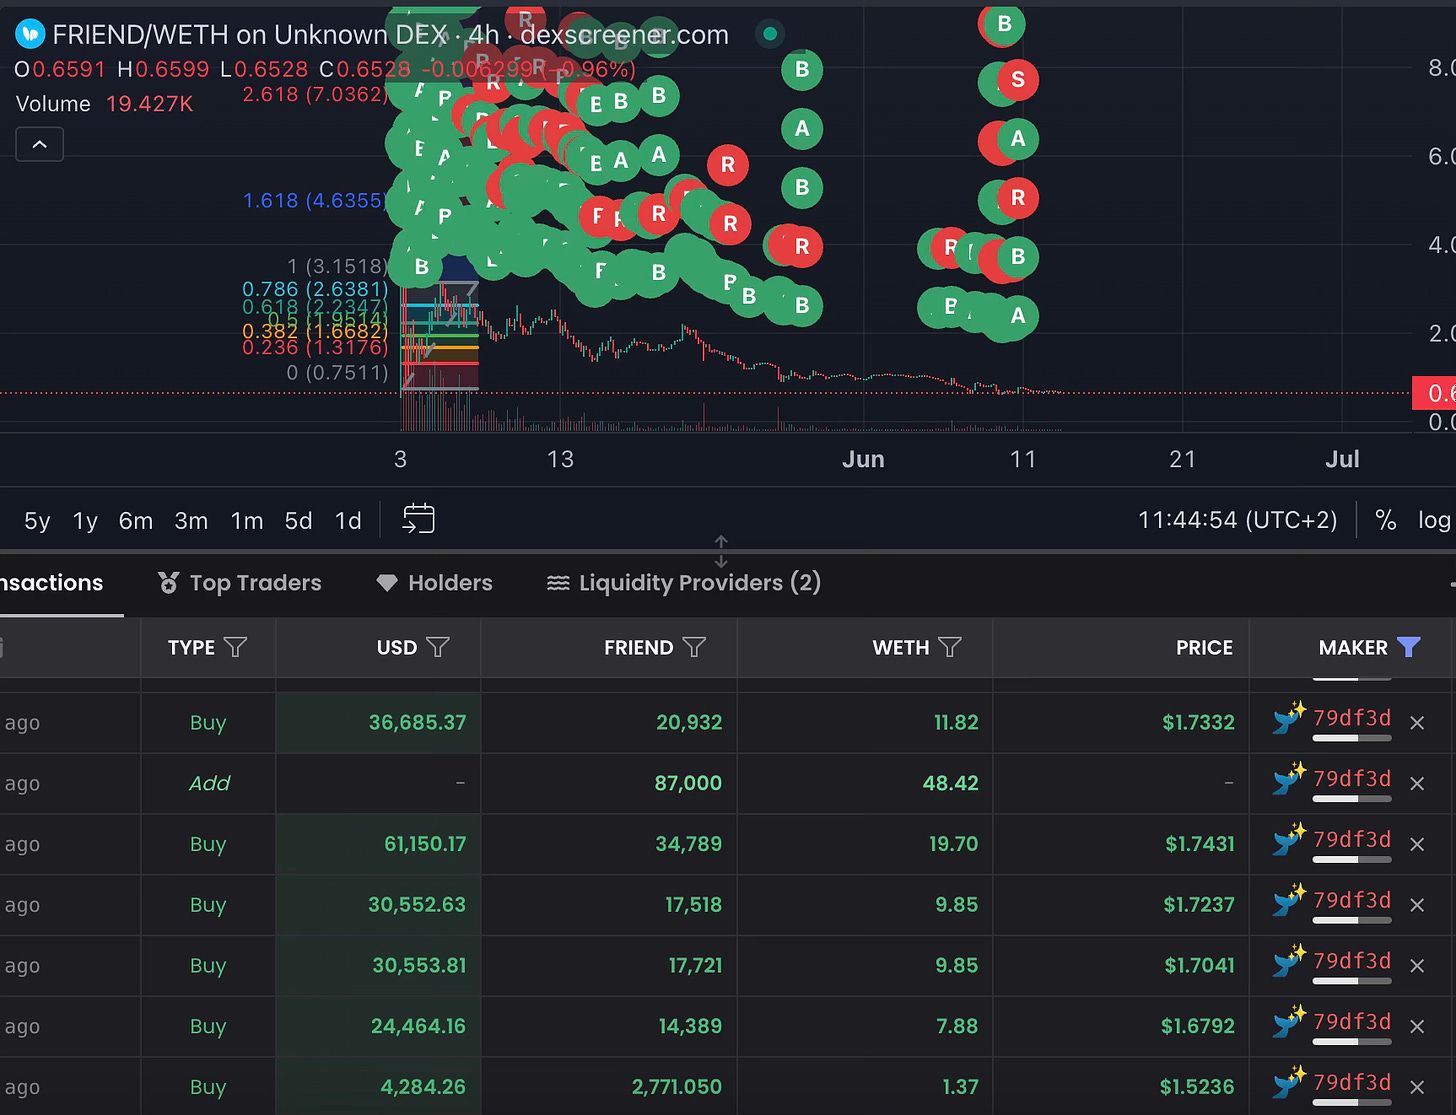Click maker address 79df3d on $1.7431 row
1456x1115 pixels.
(1351, 840)
